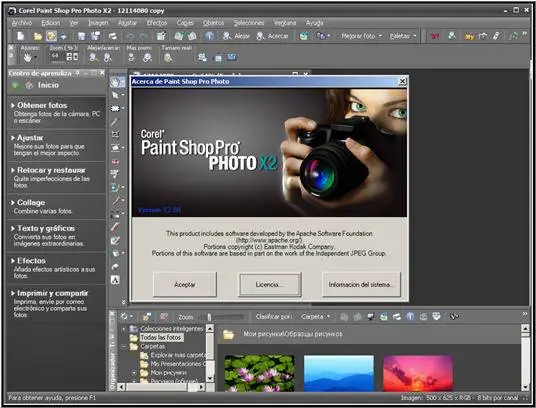Select the Dropper tool in tools palette
Screen dimensions: 536x408
[115, 121]
